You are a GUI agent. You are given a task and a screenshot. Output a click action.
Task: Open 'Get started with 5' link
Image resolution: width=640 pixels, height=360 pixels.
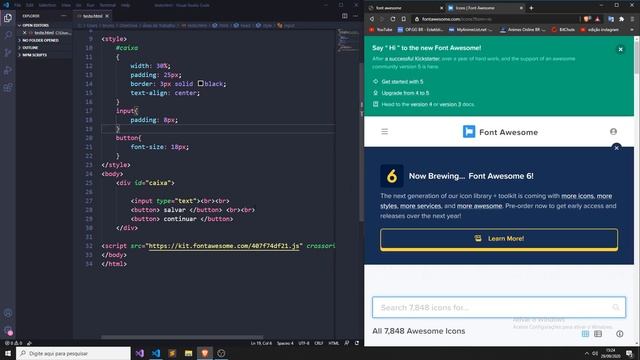(x=402, y=82)
